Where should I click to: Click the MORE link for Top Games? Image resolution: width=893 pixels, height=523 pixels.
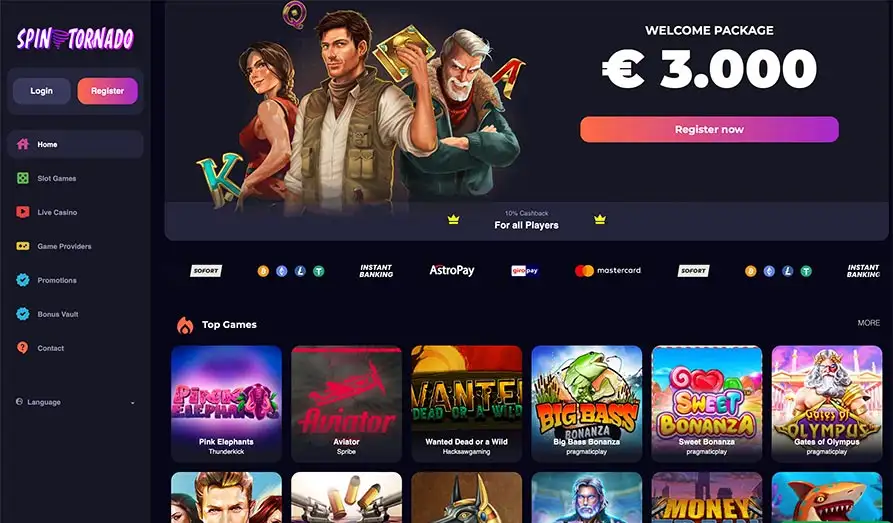pos(869,323)
